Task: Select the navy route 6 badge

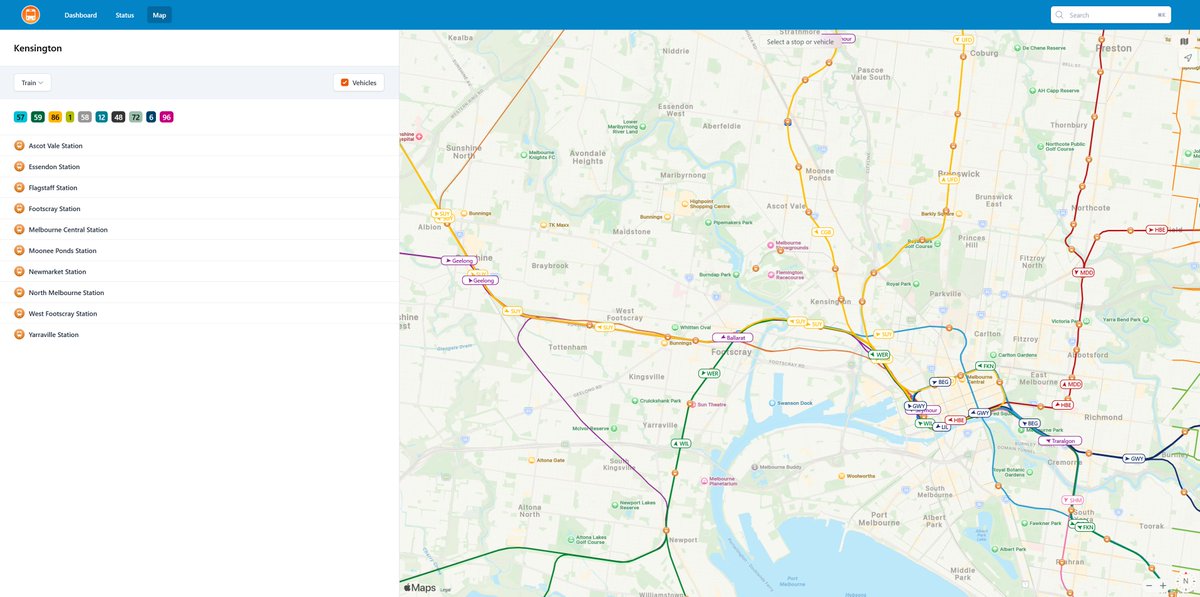Action: [151, 117]
